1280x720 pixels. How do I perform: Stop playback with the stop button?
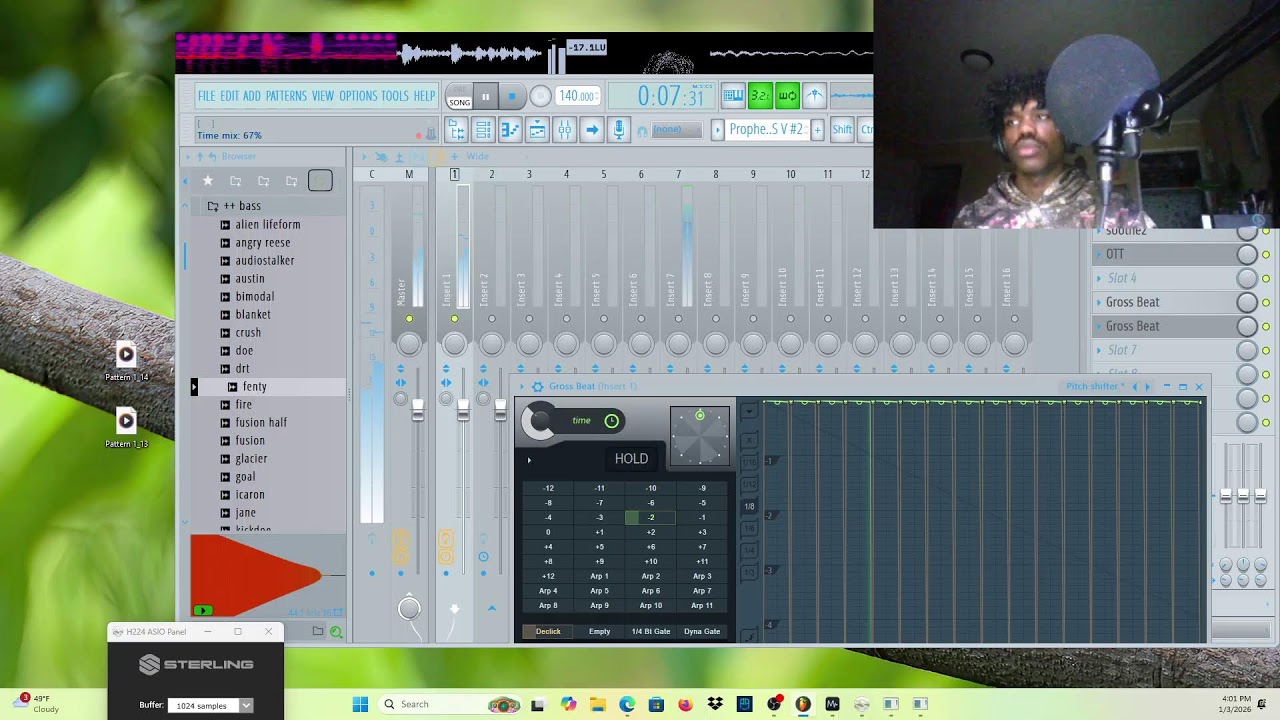coord(512,97)
